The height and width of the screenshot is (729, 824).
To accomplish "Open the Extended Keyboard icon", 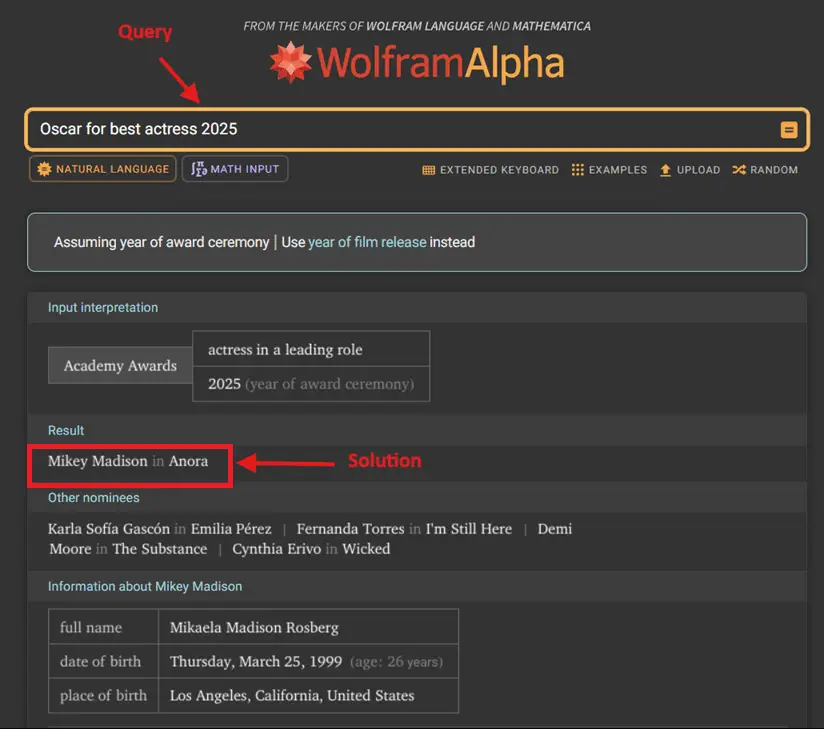I will tap(429, 171).
